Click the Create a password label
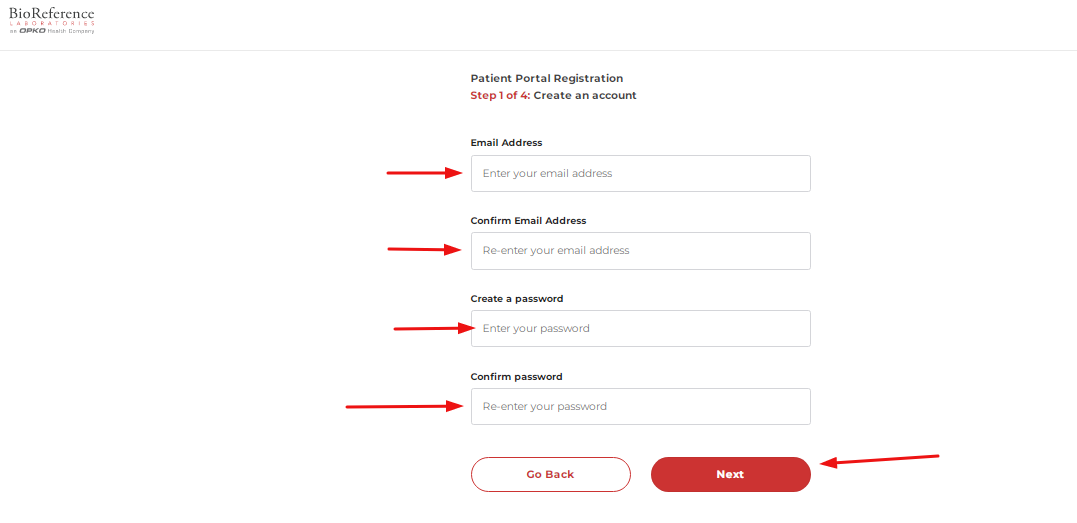This screenshot has width=1077, height=523. [x=517, y=299]
